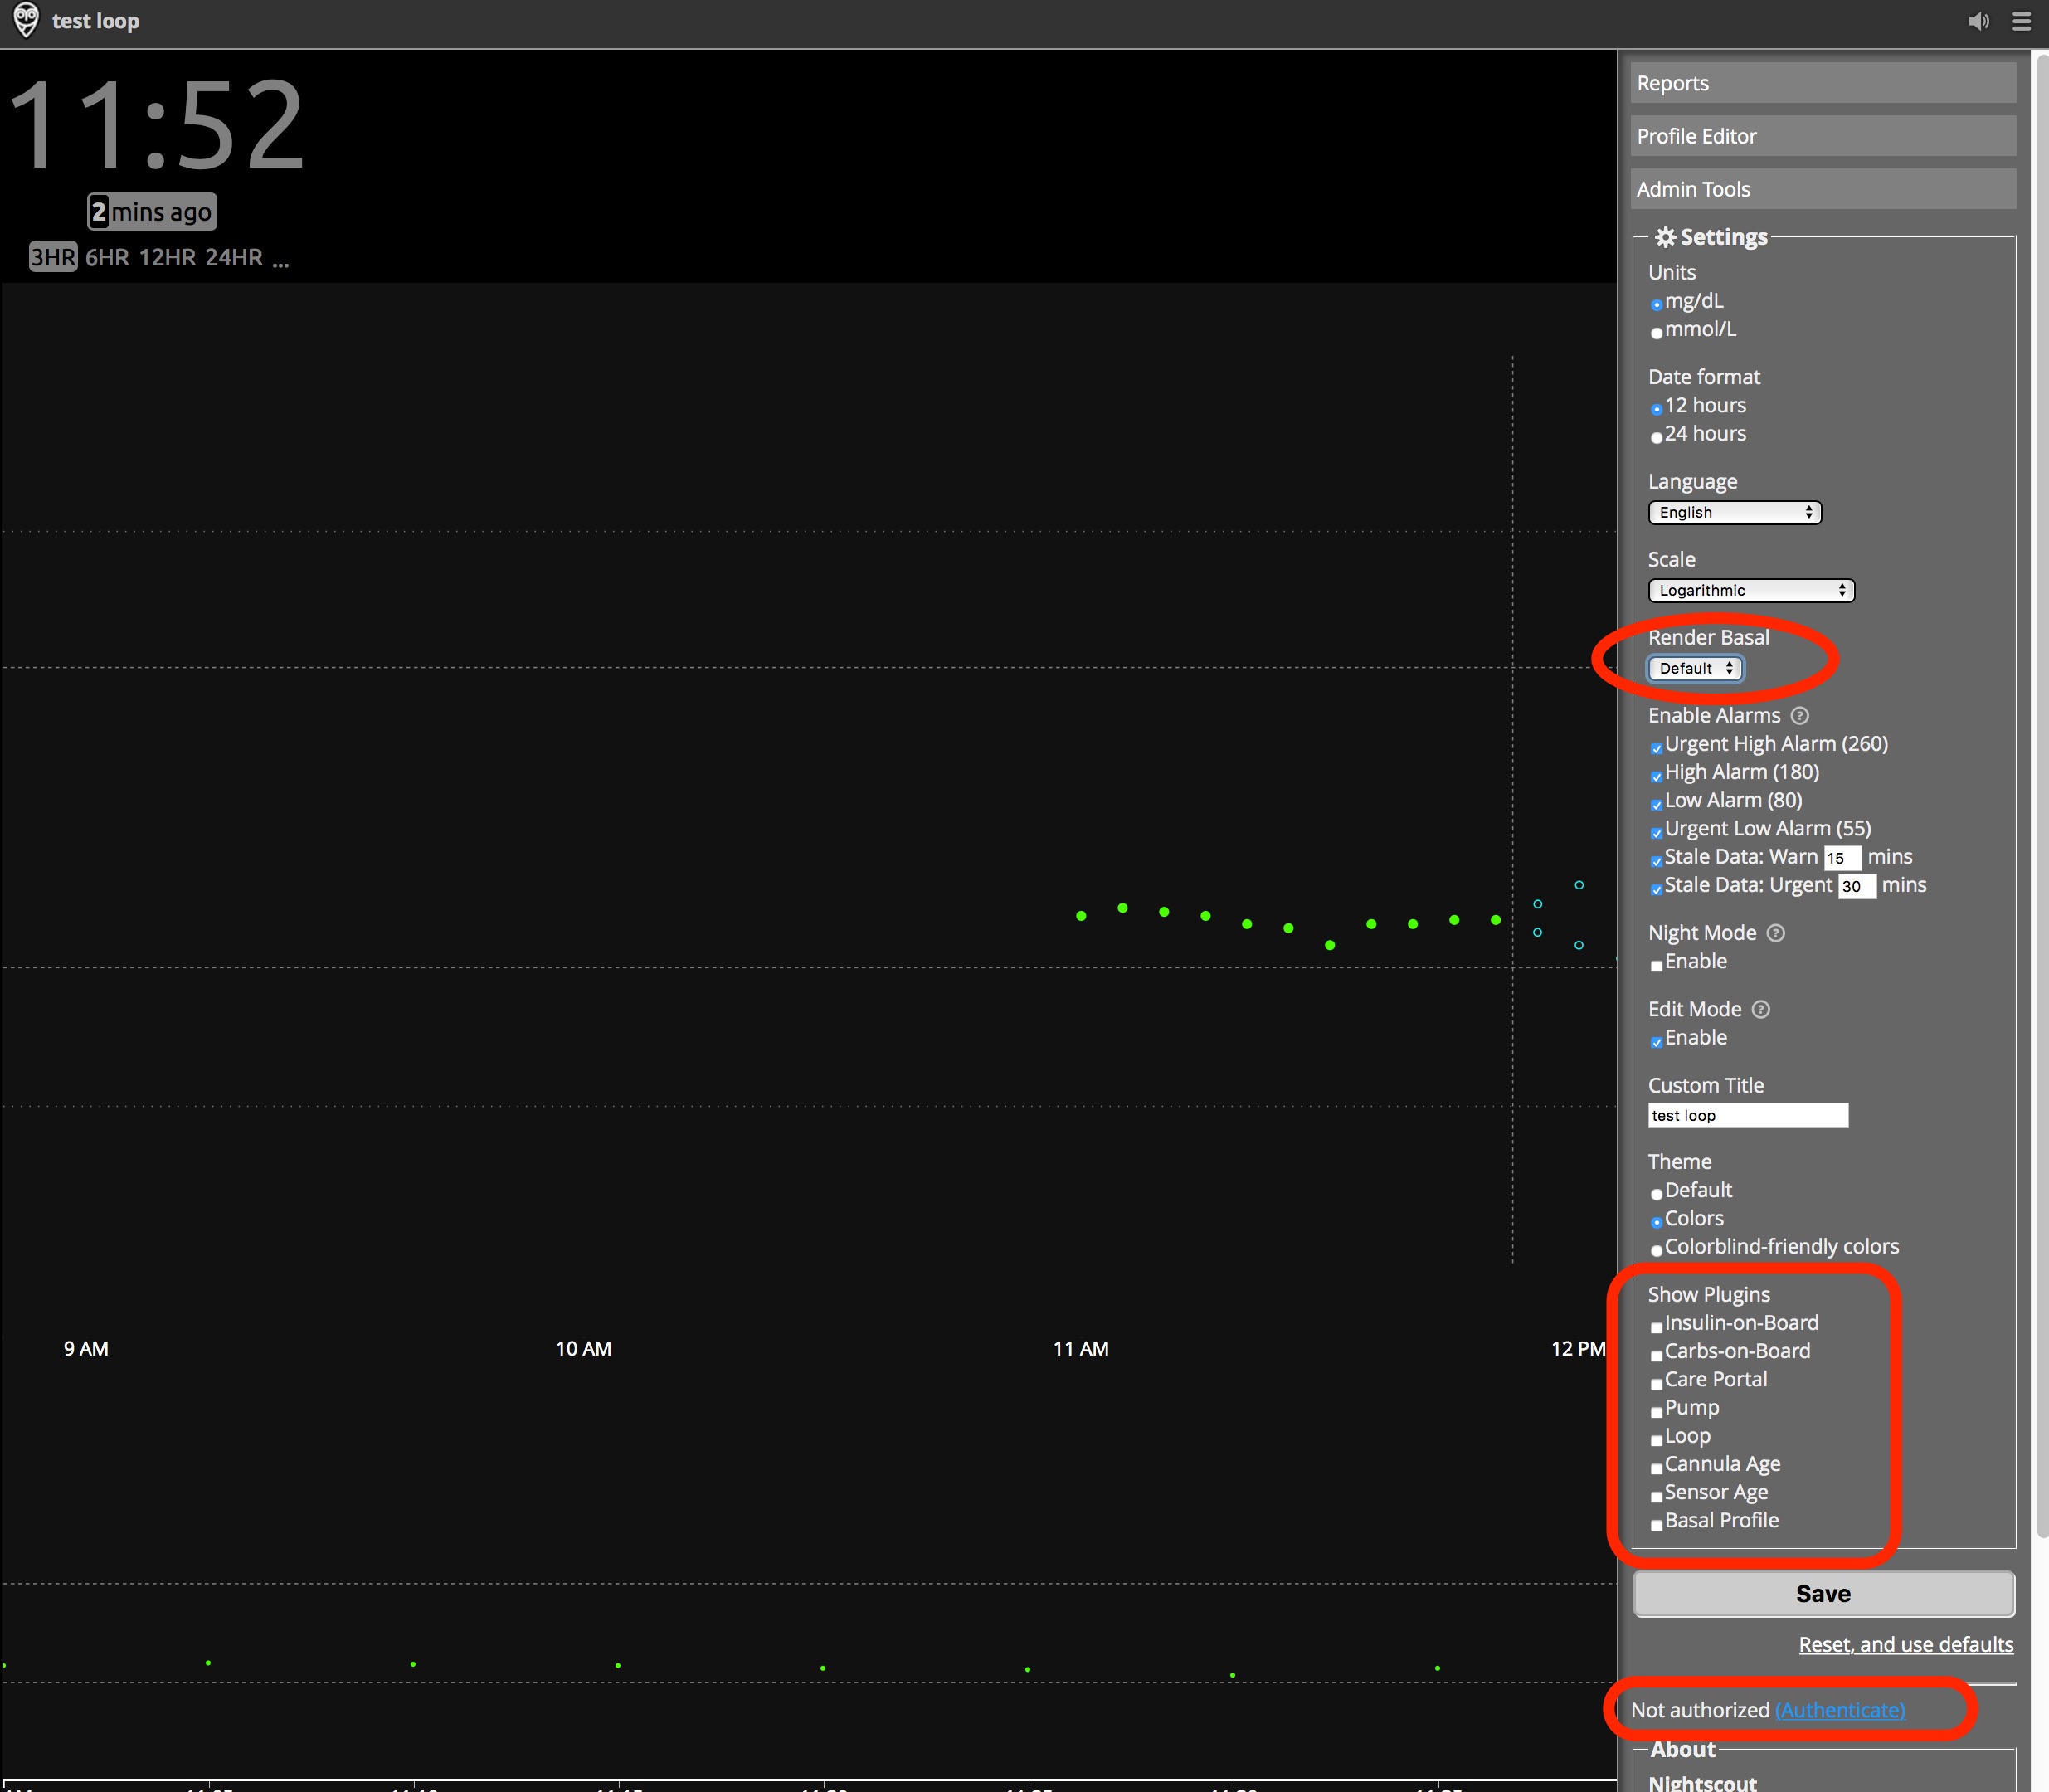Screen dimensions: 2049x1792
Task: Toggle the Stale Data: Warn checkbox
Action: 1657,861
